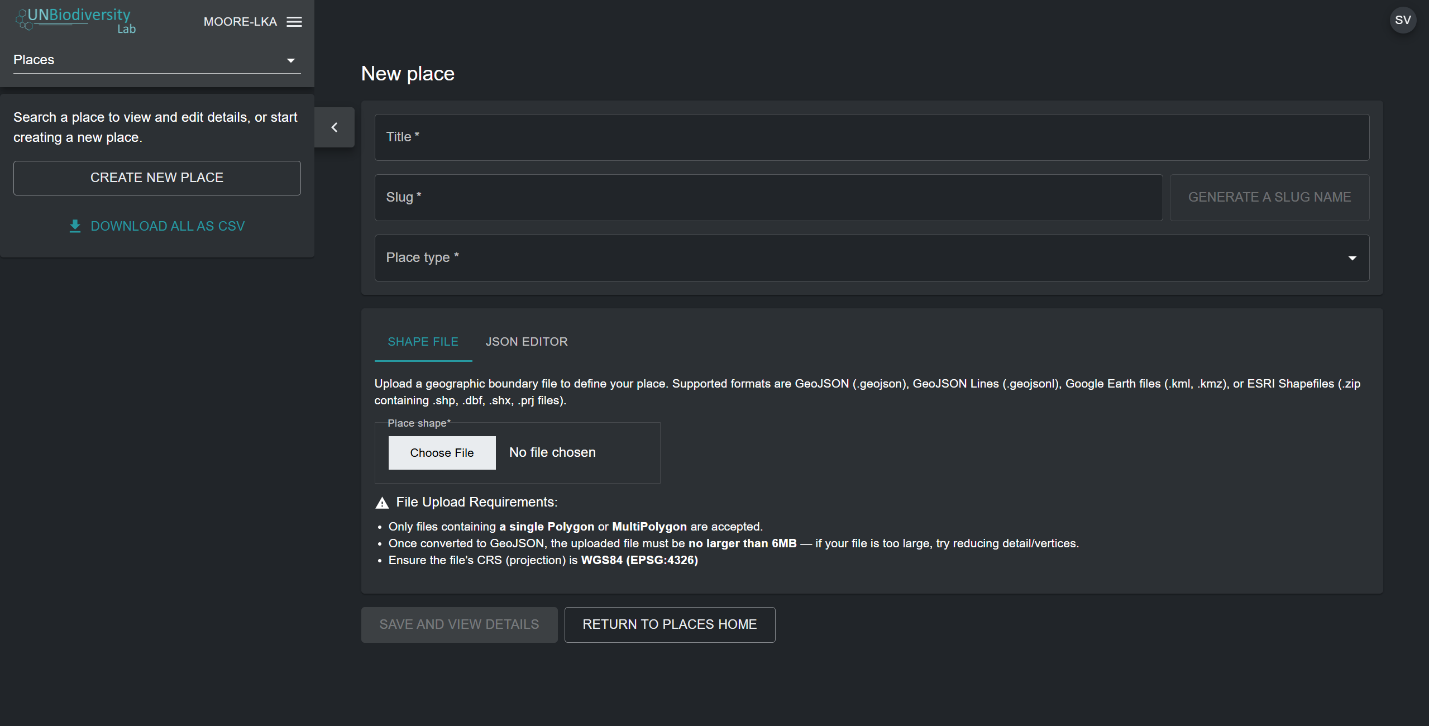Collapse the sidebar with the left chevron
The image size is (1429, 726).
click(334, 127)
